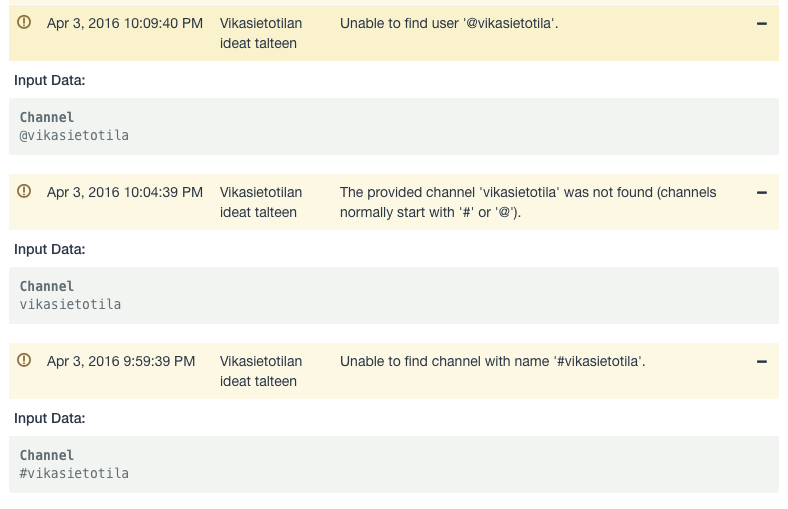Open Vikasietotilan ideat talteen in first entry
Image resolution: width=788 pixels, height=509 pixels.
click(261, 33)
